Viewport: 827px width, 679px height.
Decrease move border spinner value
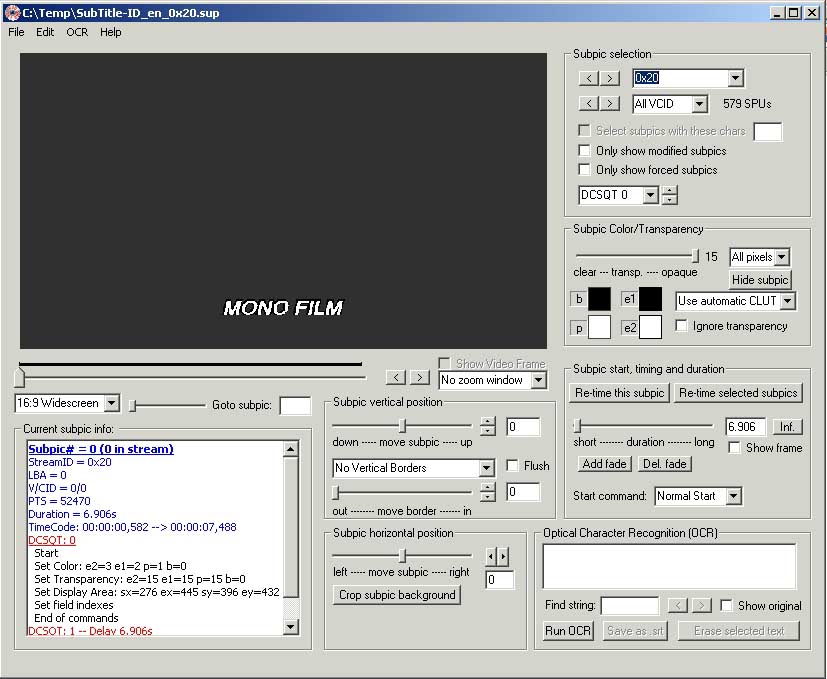(x=488, y=496)
